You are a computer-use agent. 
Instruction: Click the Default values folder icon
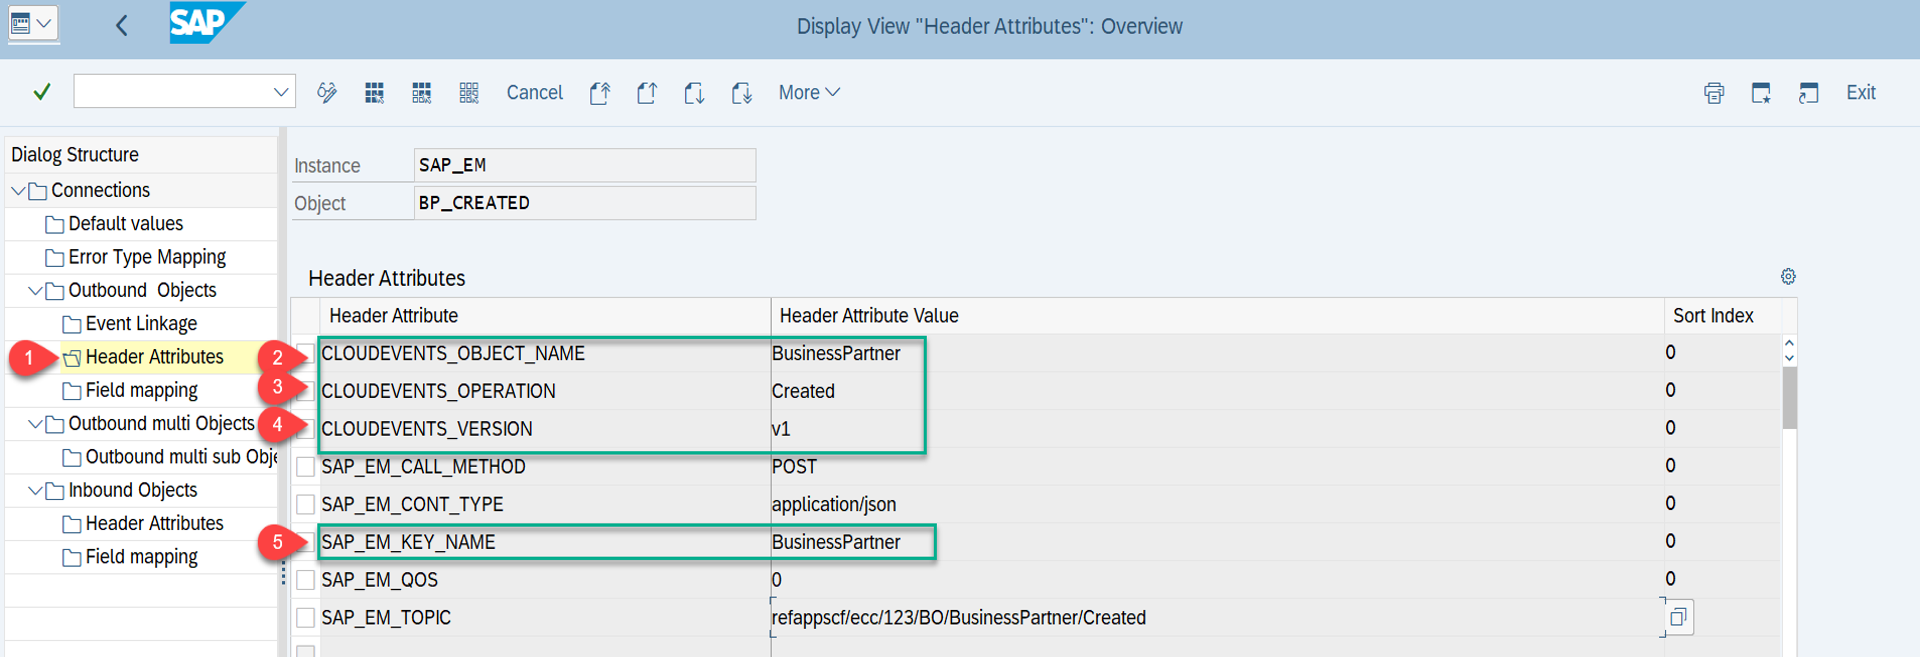pyautogui.click(x=55, y=224)
